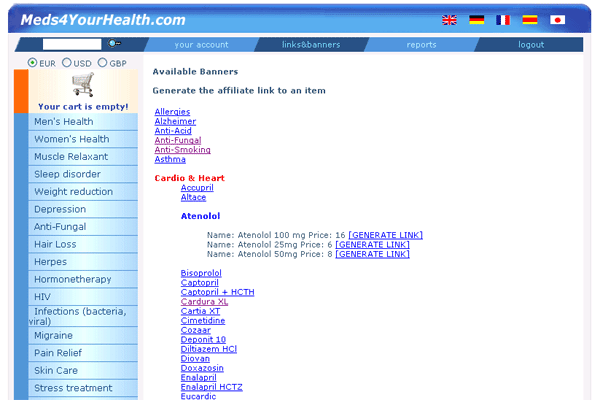Switch language using the Japanese flag
Screen dimensions: 600x400
click(x=557, y=20)
